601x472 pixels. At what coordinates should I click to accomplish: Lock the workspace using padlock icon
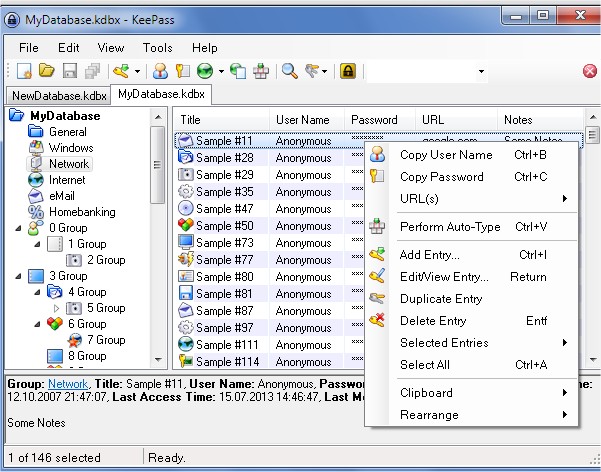(x=348, y=71)
